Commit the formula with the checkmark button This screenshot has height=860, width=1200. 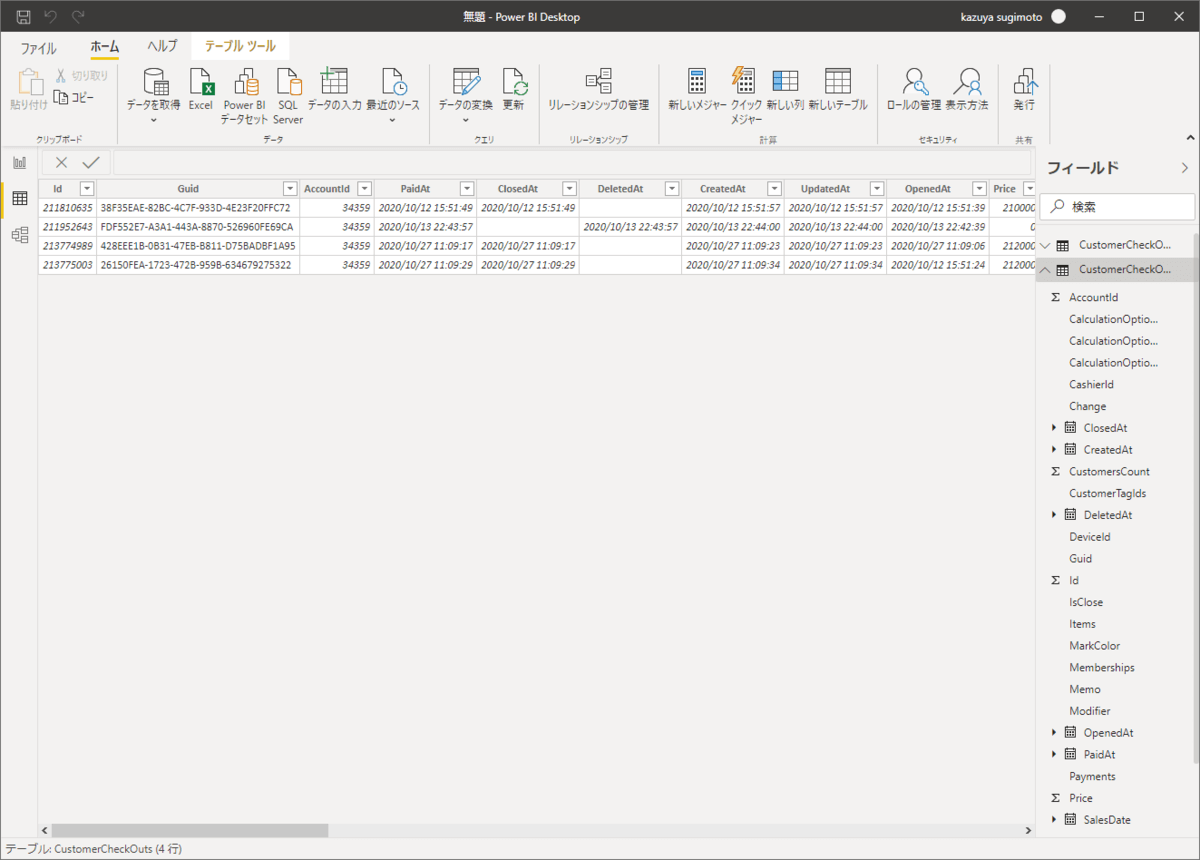pyautogui.click(x=91, y=163)
